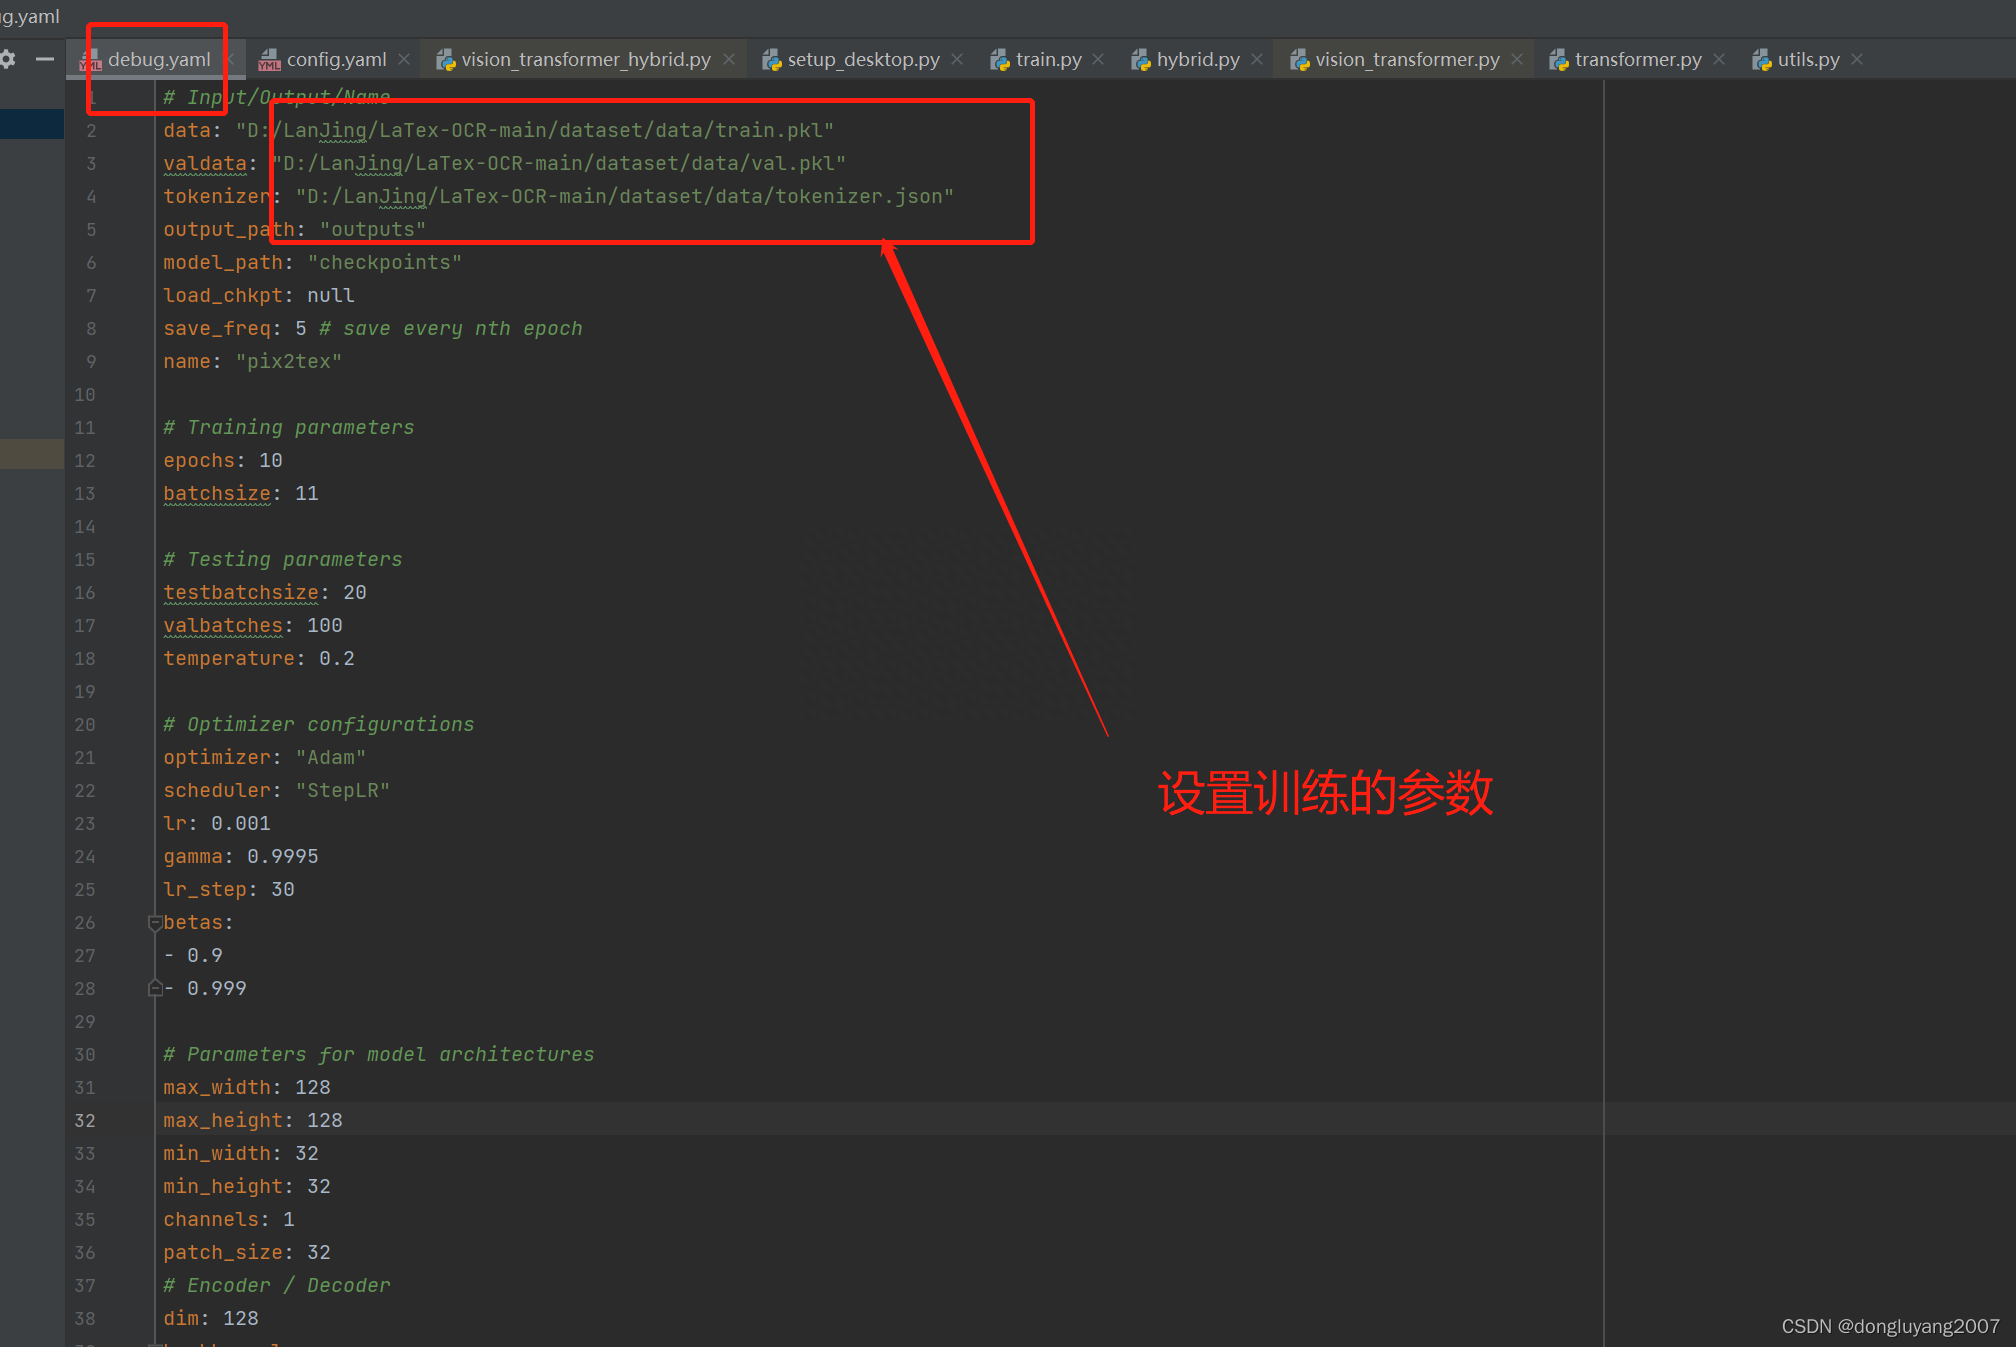Click the "pix2tex" name value

click(289, 362)
